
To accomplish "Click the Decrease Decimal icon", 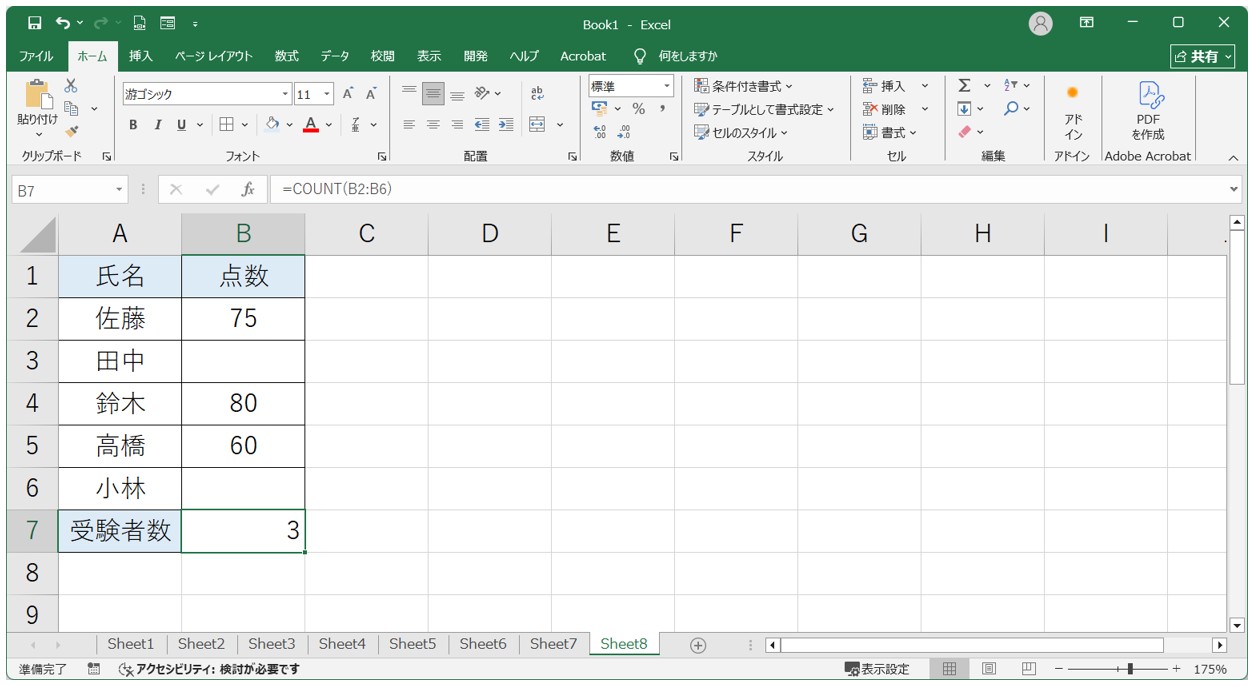I will point(624,131).
